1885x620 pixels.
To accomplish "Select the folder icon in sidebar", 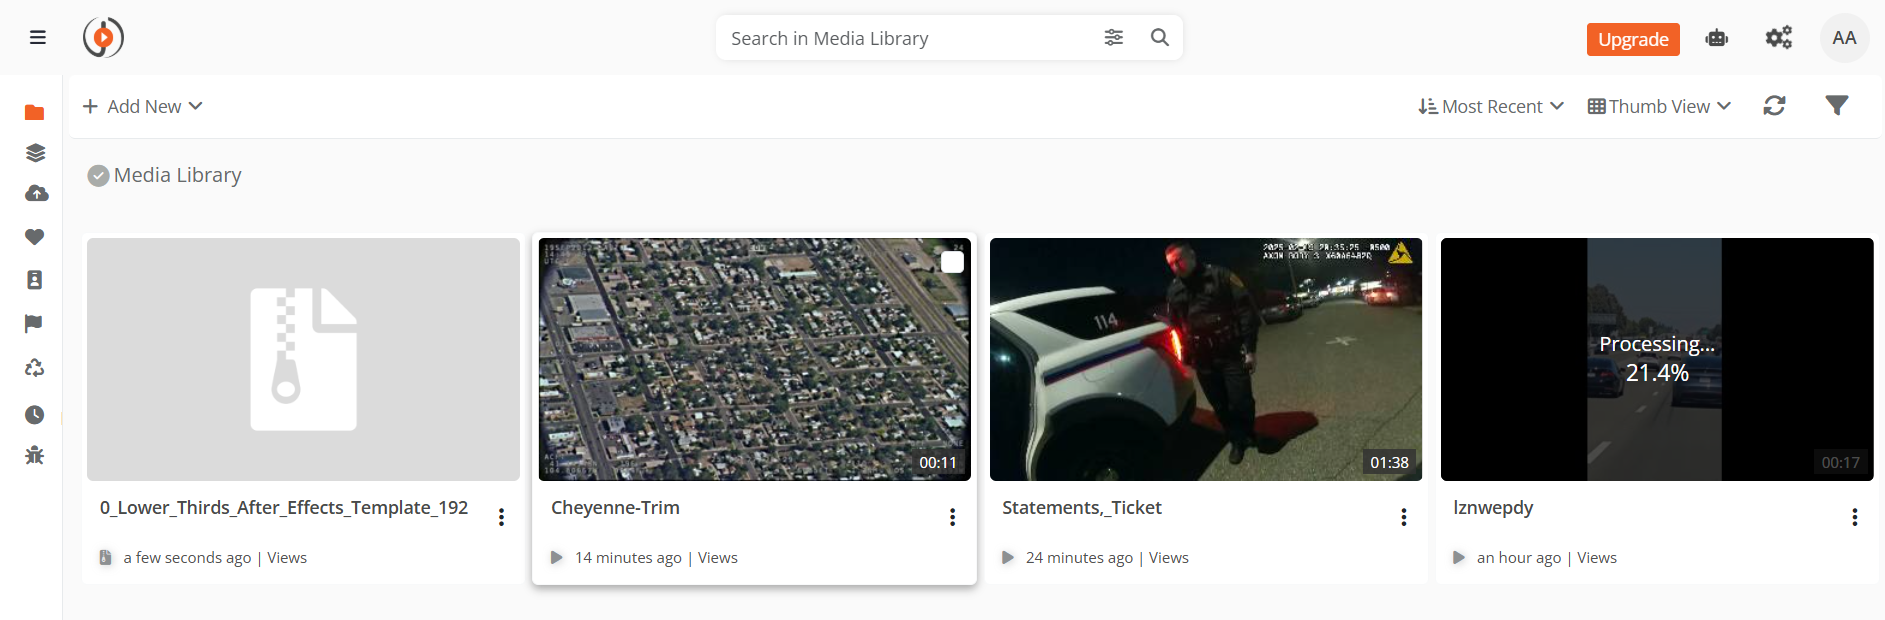I will (35, 112).
